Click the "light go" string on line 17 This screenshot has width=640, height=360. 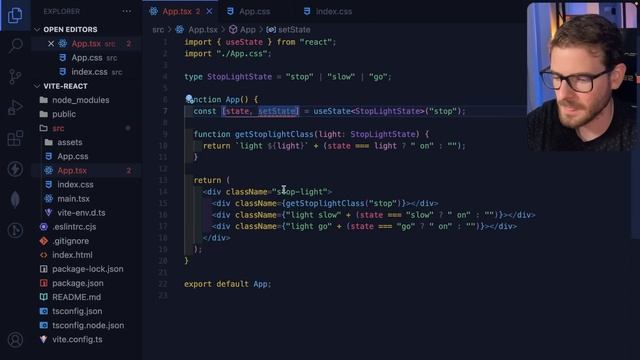[310, 227]
